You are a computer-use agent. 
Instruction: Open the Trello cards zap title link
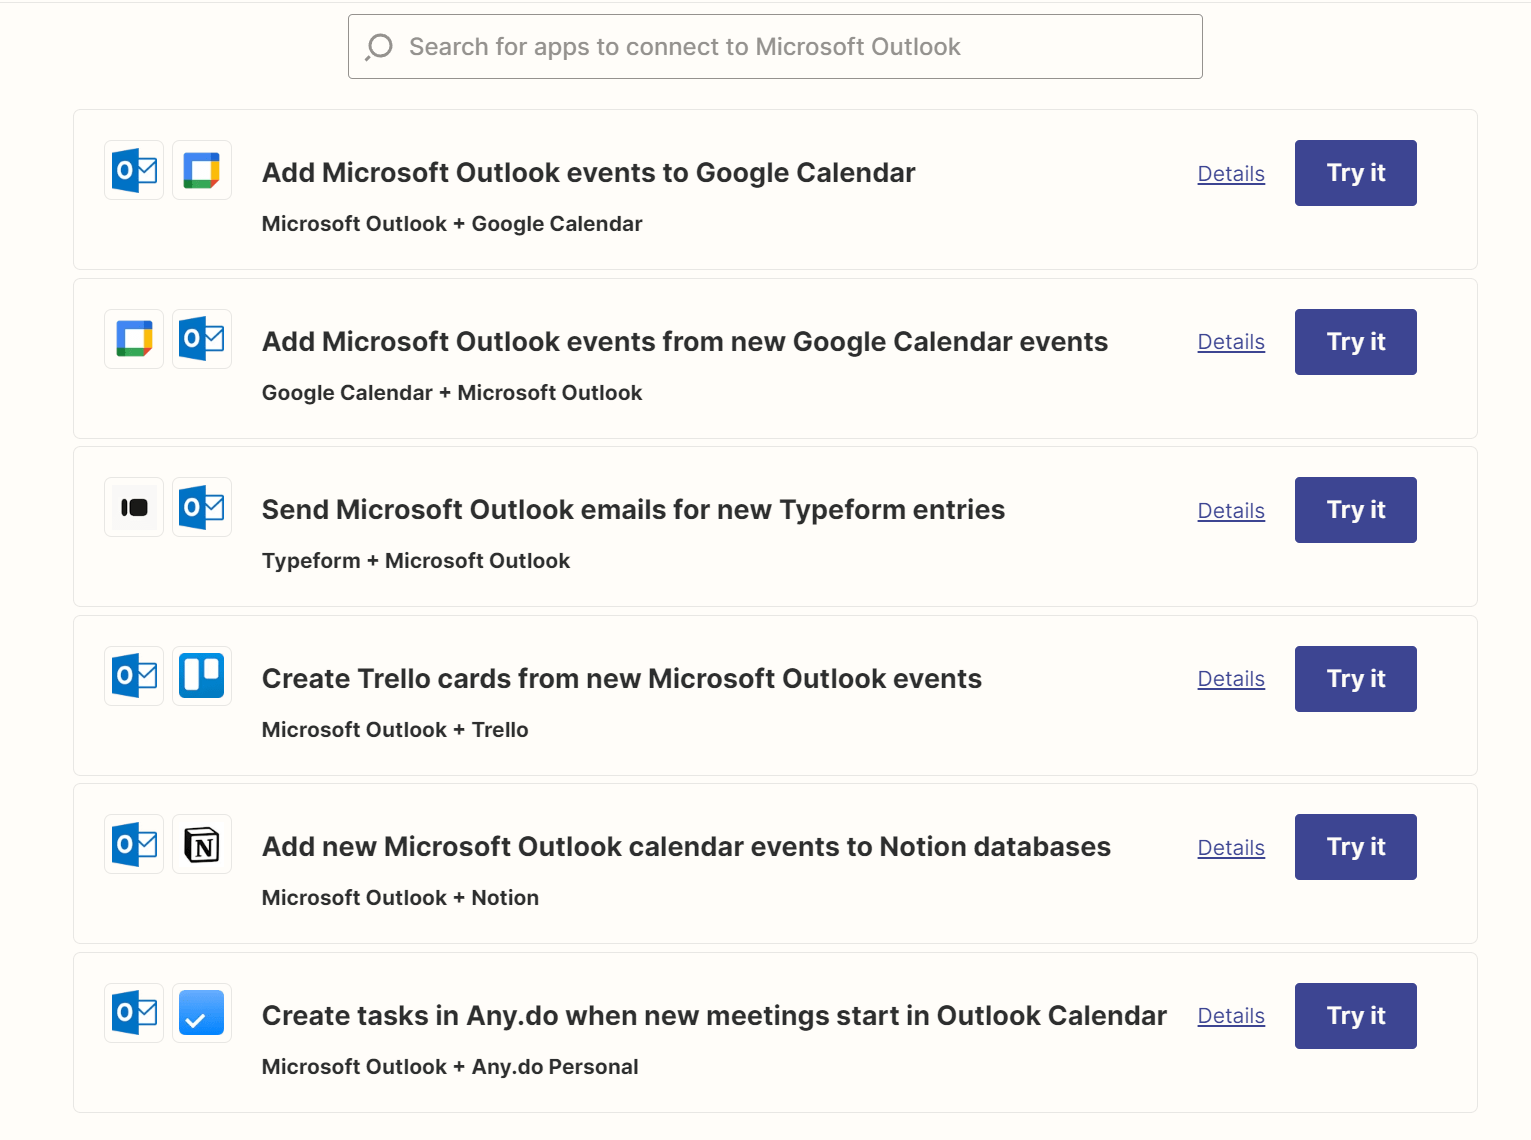tap(621, 679)
